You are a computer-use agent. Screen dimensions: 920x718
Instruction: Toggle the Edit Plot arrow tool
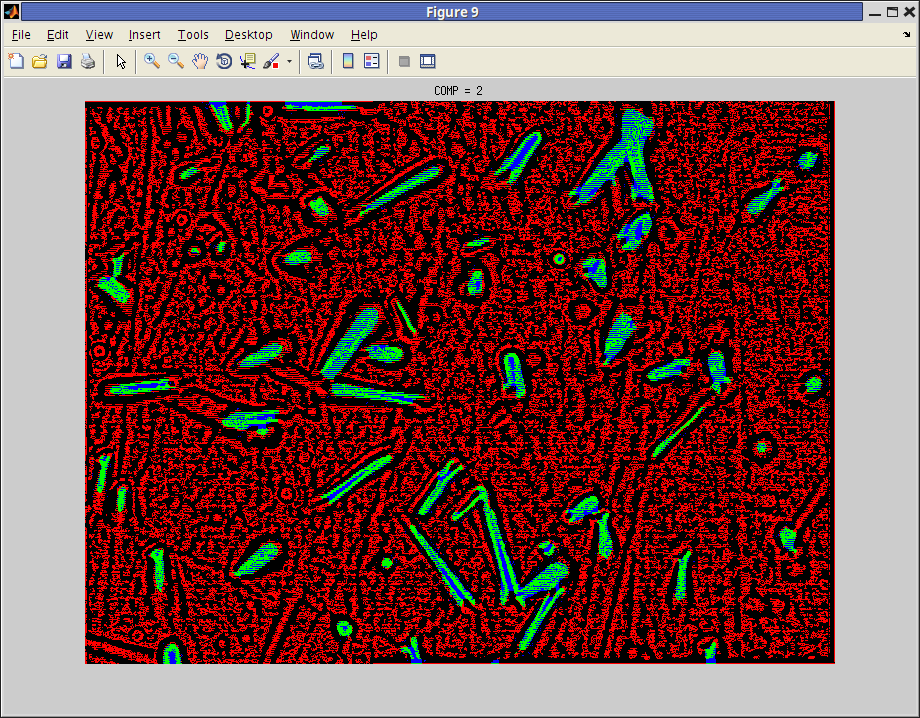click(121, 61)
